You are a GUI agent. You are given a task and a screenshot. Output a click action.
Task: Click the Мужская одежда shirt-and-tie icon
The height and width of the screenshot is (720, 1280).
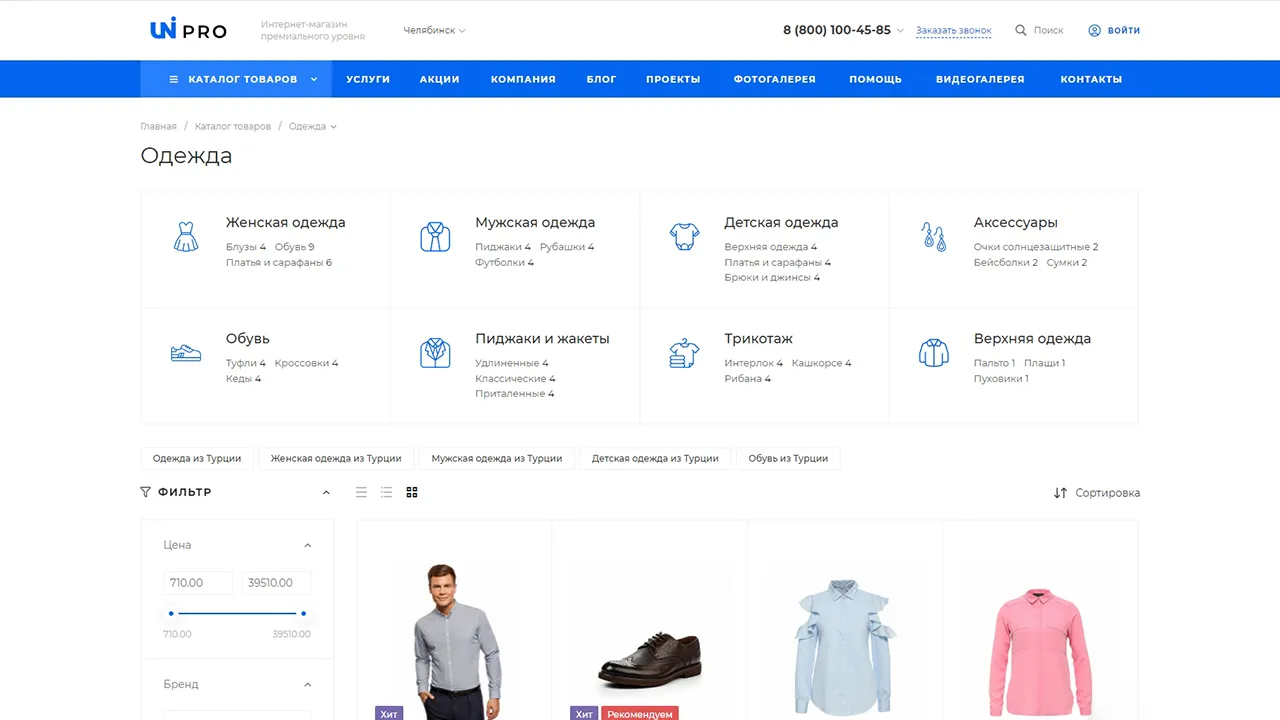(x=435, y=237)
